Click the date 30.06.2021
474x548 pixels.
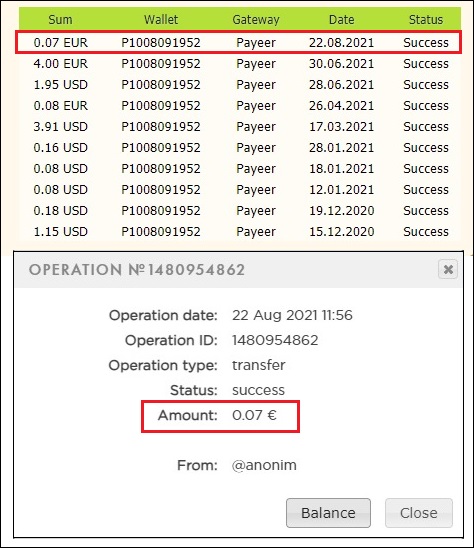342,64
